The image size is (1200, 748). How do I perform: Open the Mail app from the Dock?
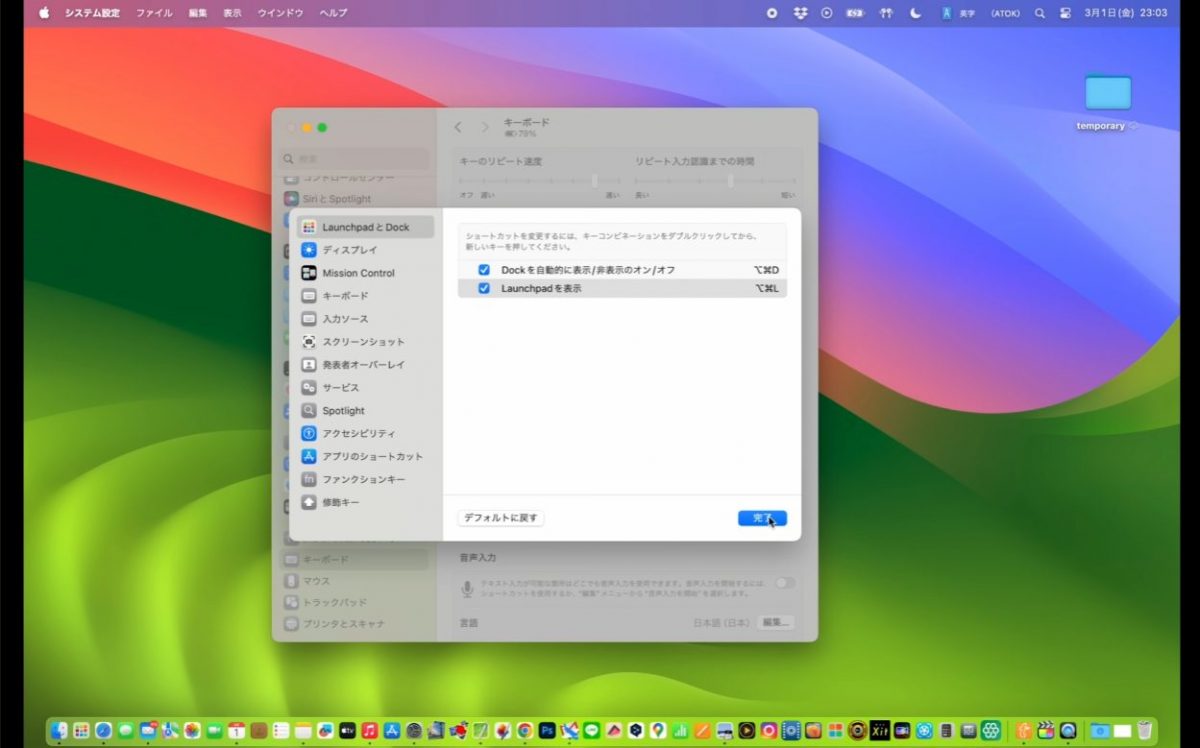(148, 731)
